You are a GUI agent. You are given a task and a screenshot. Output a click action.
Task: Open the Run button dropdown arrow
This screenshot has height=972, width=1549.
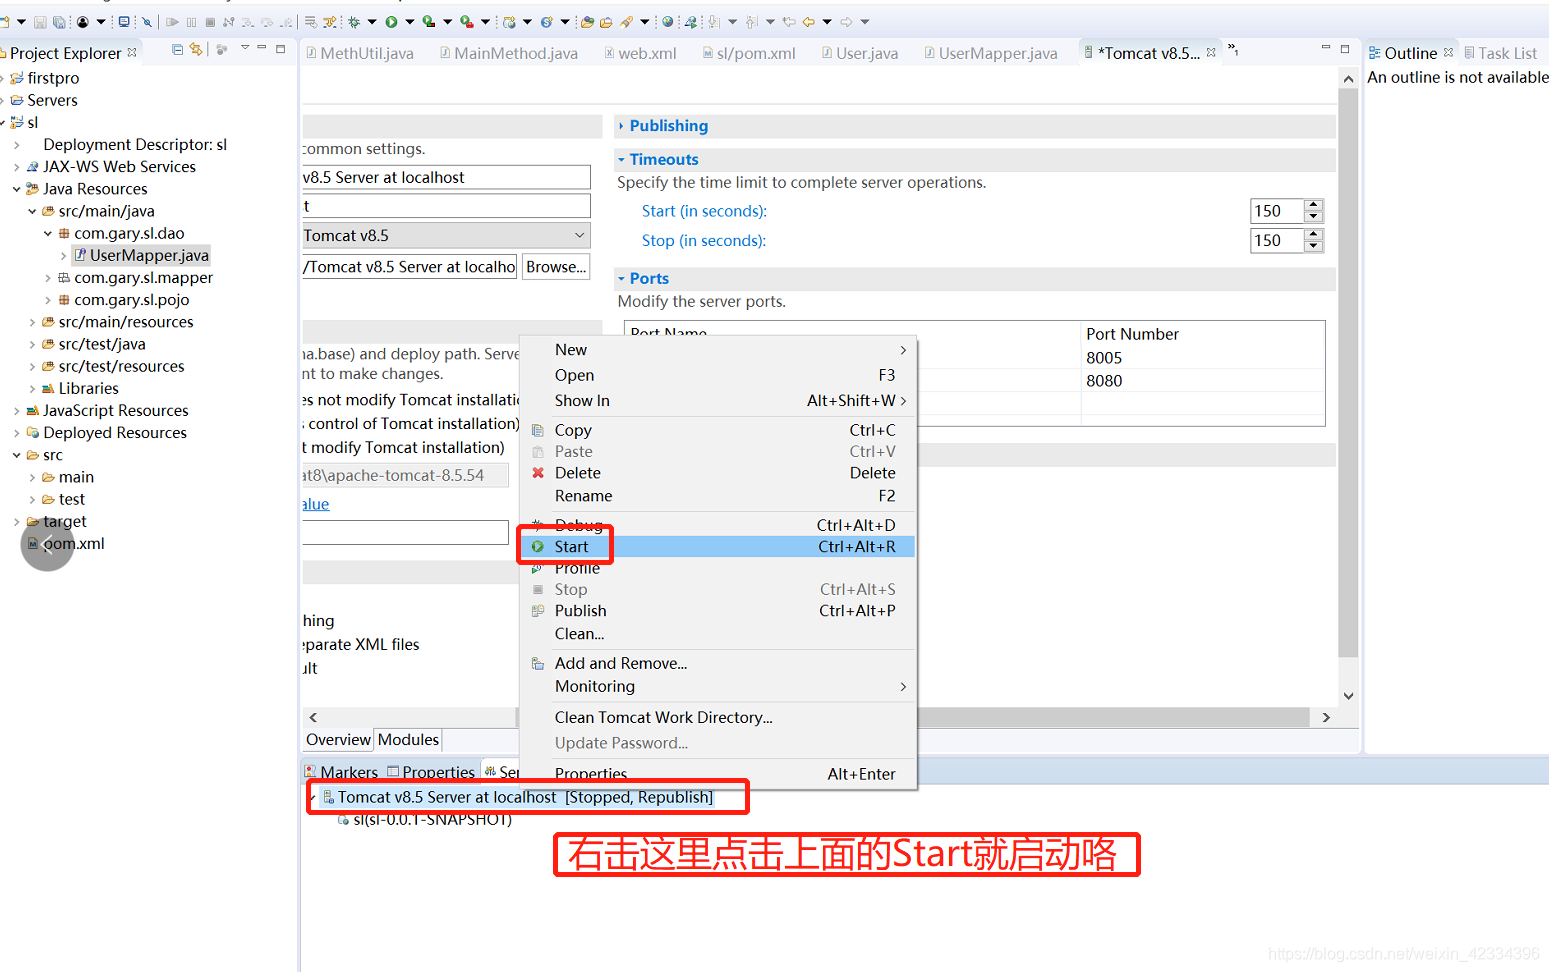(x=410, y=22)
